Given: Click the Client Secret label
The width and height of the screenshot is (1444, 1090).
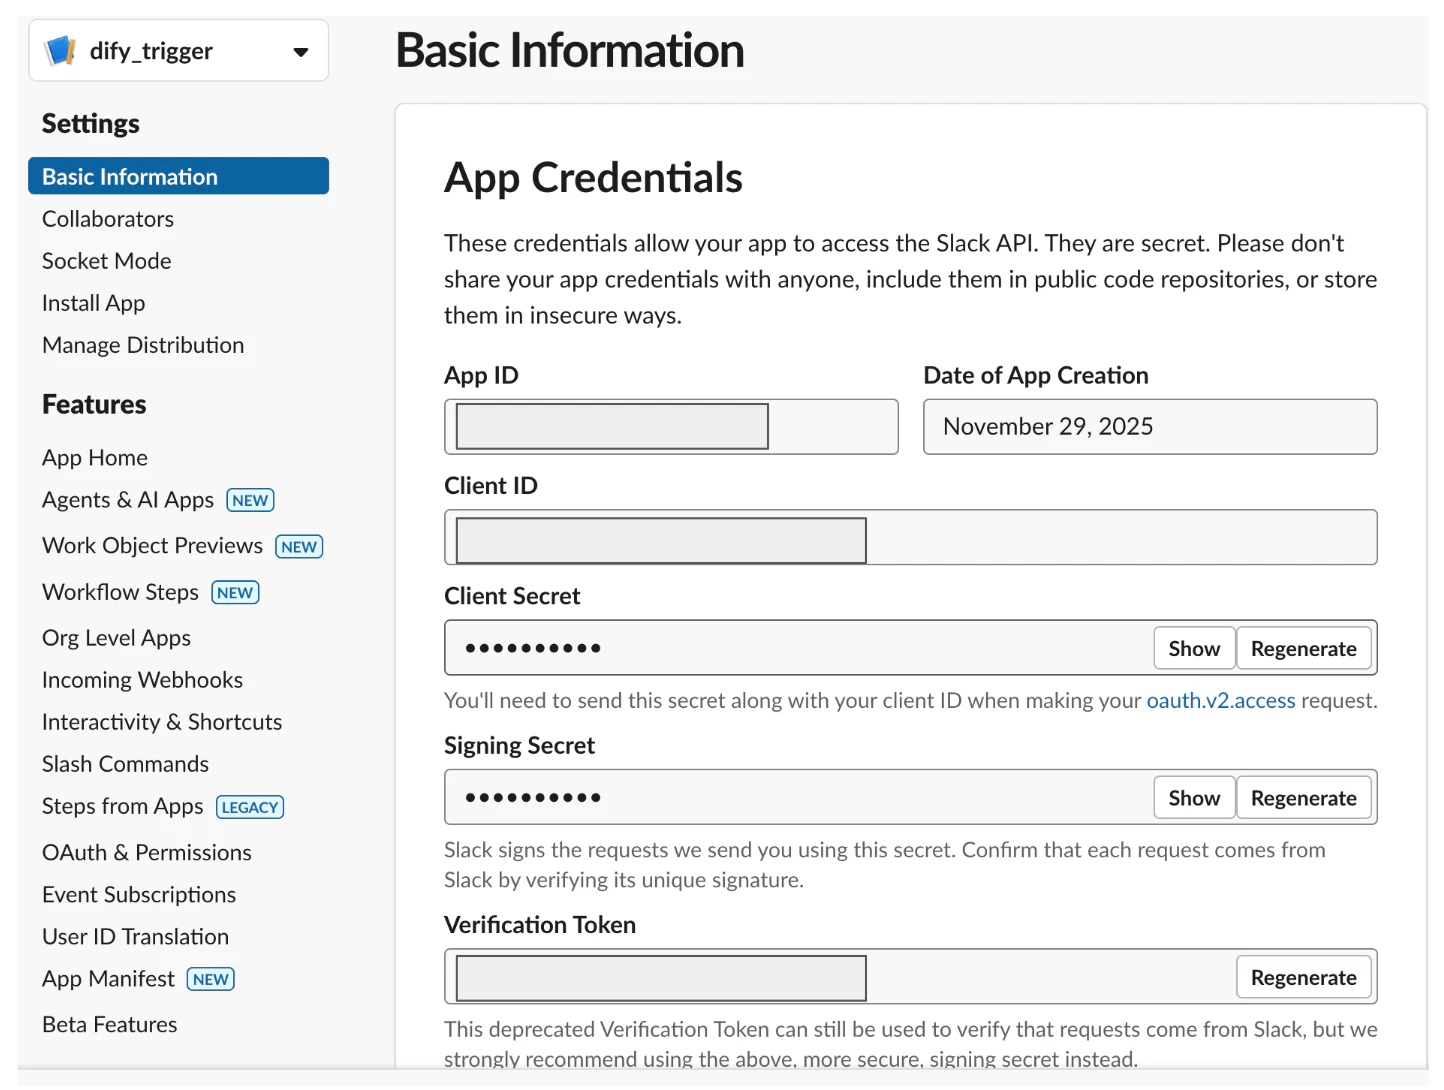Looking at the screenshot, I should point(512,596).
